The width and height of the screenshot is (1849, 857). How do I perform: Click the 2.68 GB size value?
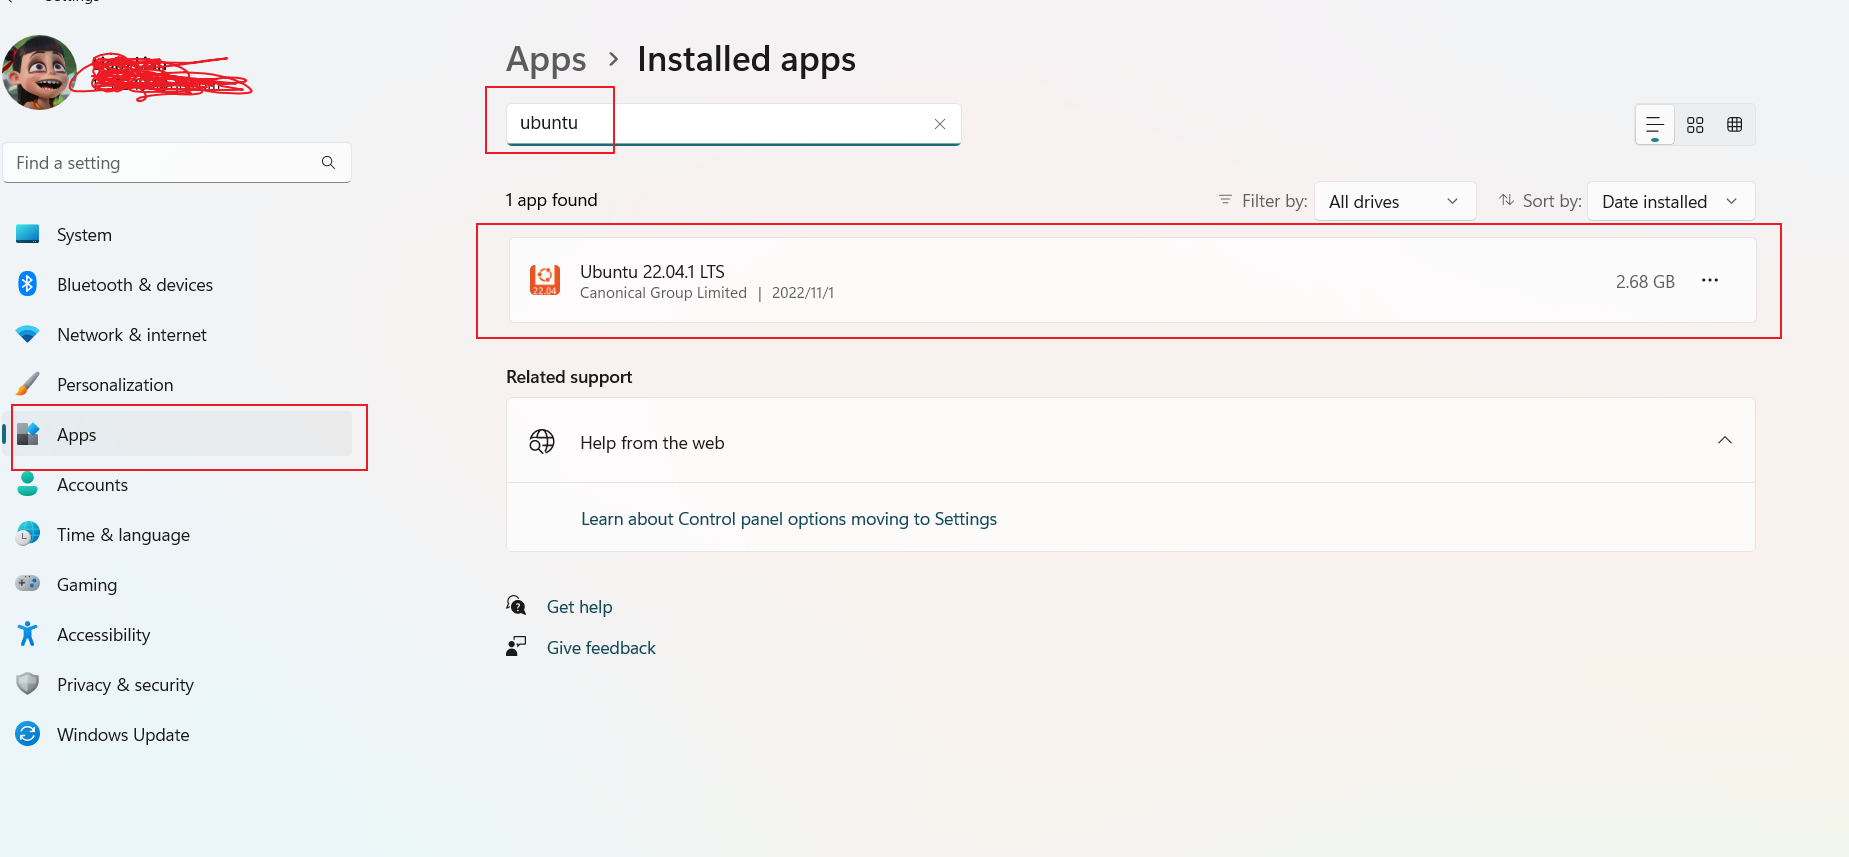(x=1645, y=282)
